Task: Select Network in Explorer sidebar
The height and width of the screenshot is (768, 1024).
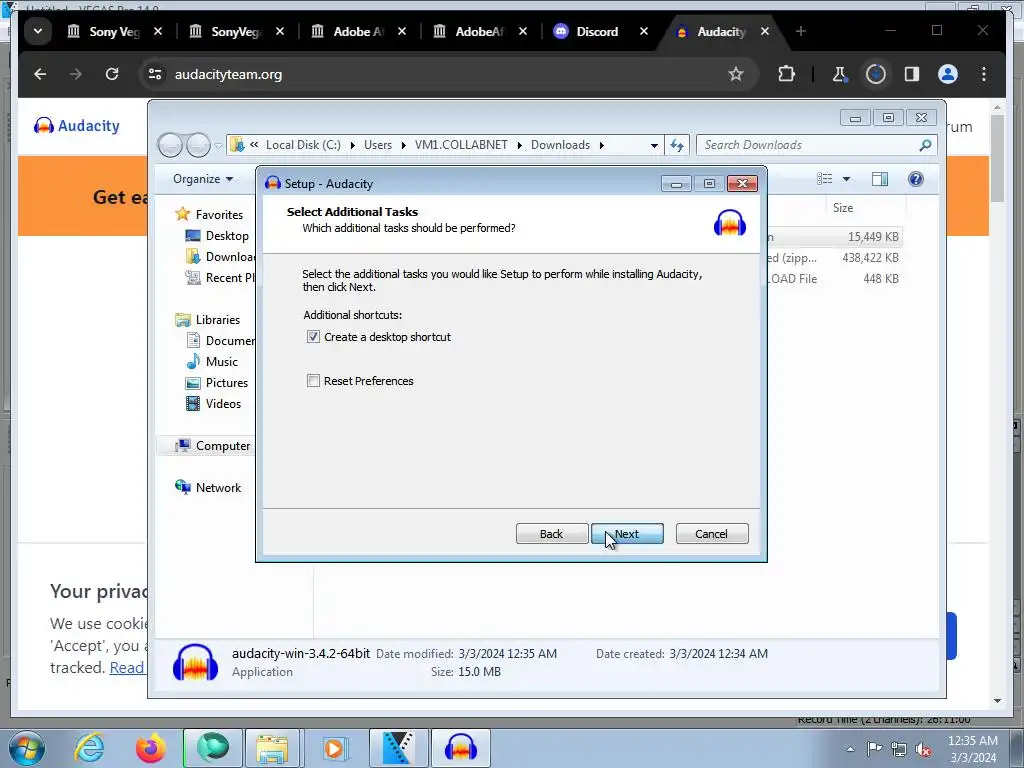Action: click(x=208, y=488)
